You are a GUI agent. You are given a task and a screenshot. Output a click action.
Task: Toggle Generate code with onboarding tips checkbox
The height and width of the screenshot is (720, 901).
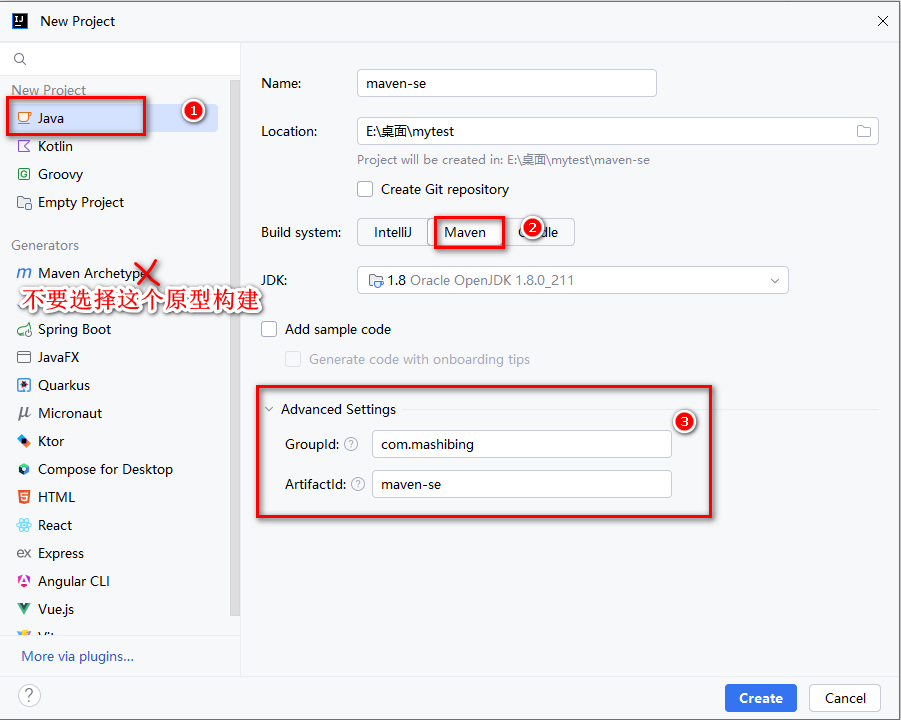(x=293, y=359)
